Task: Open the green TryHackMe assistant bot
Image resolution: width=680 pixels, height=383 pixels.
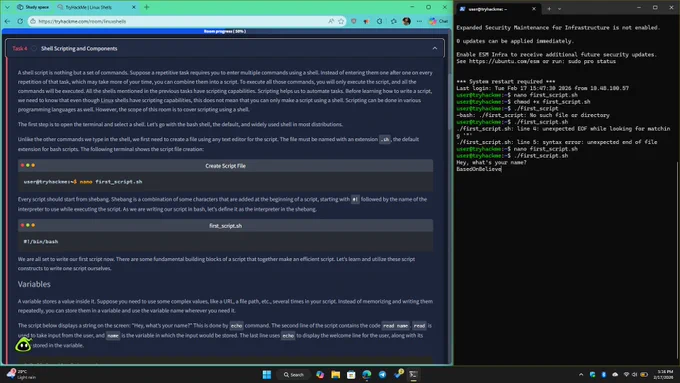Action: tap(23, 345)
